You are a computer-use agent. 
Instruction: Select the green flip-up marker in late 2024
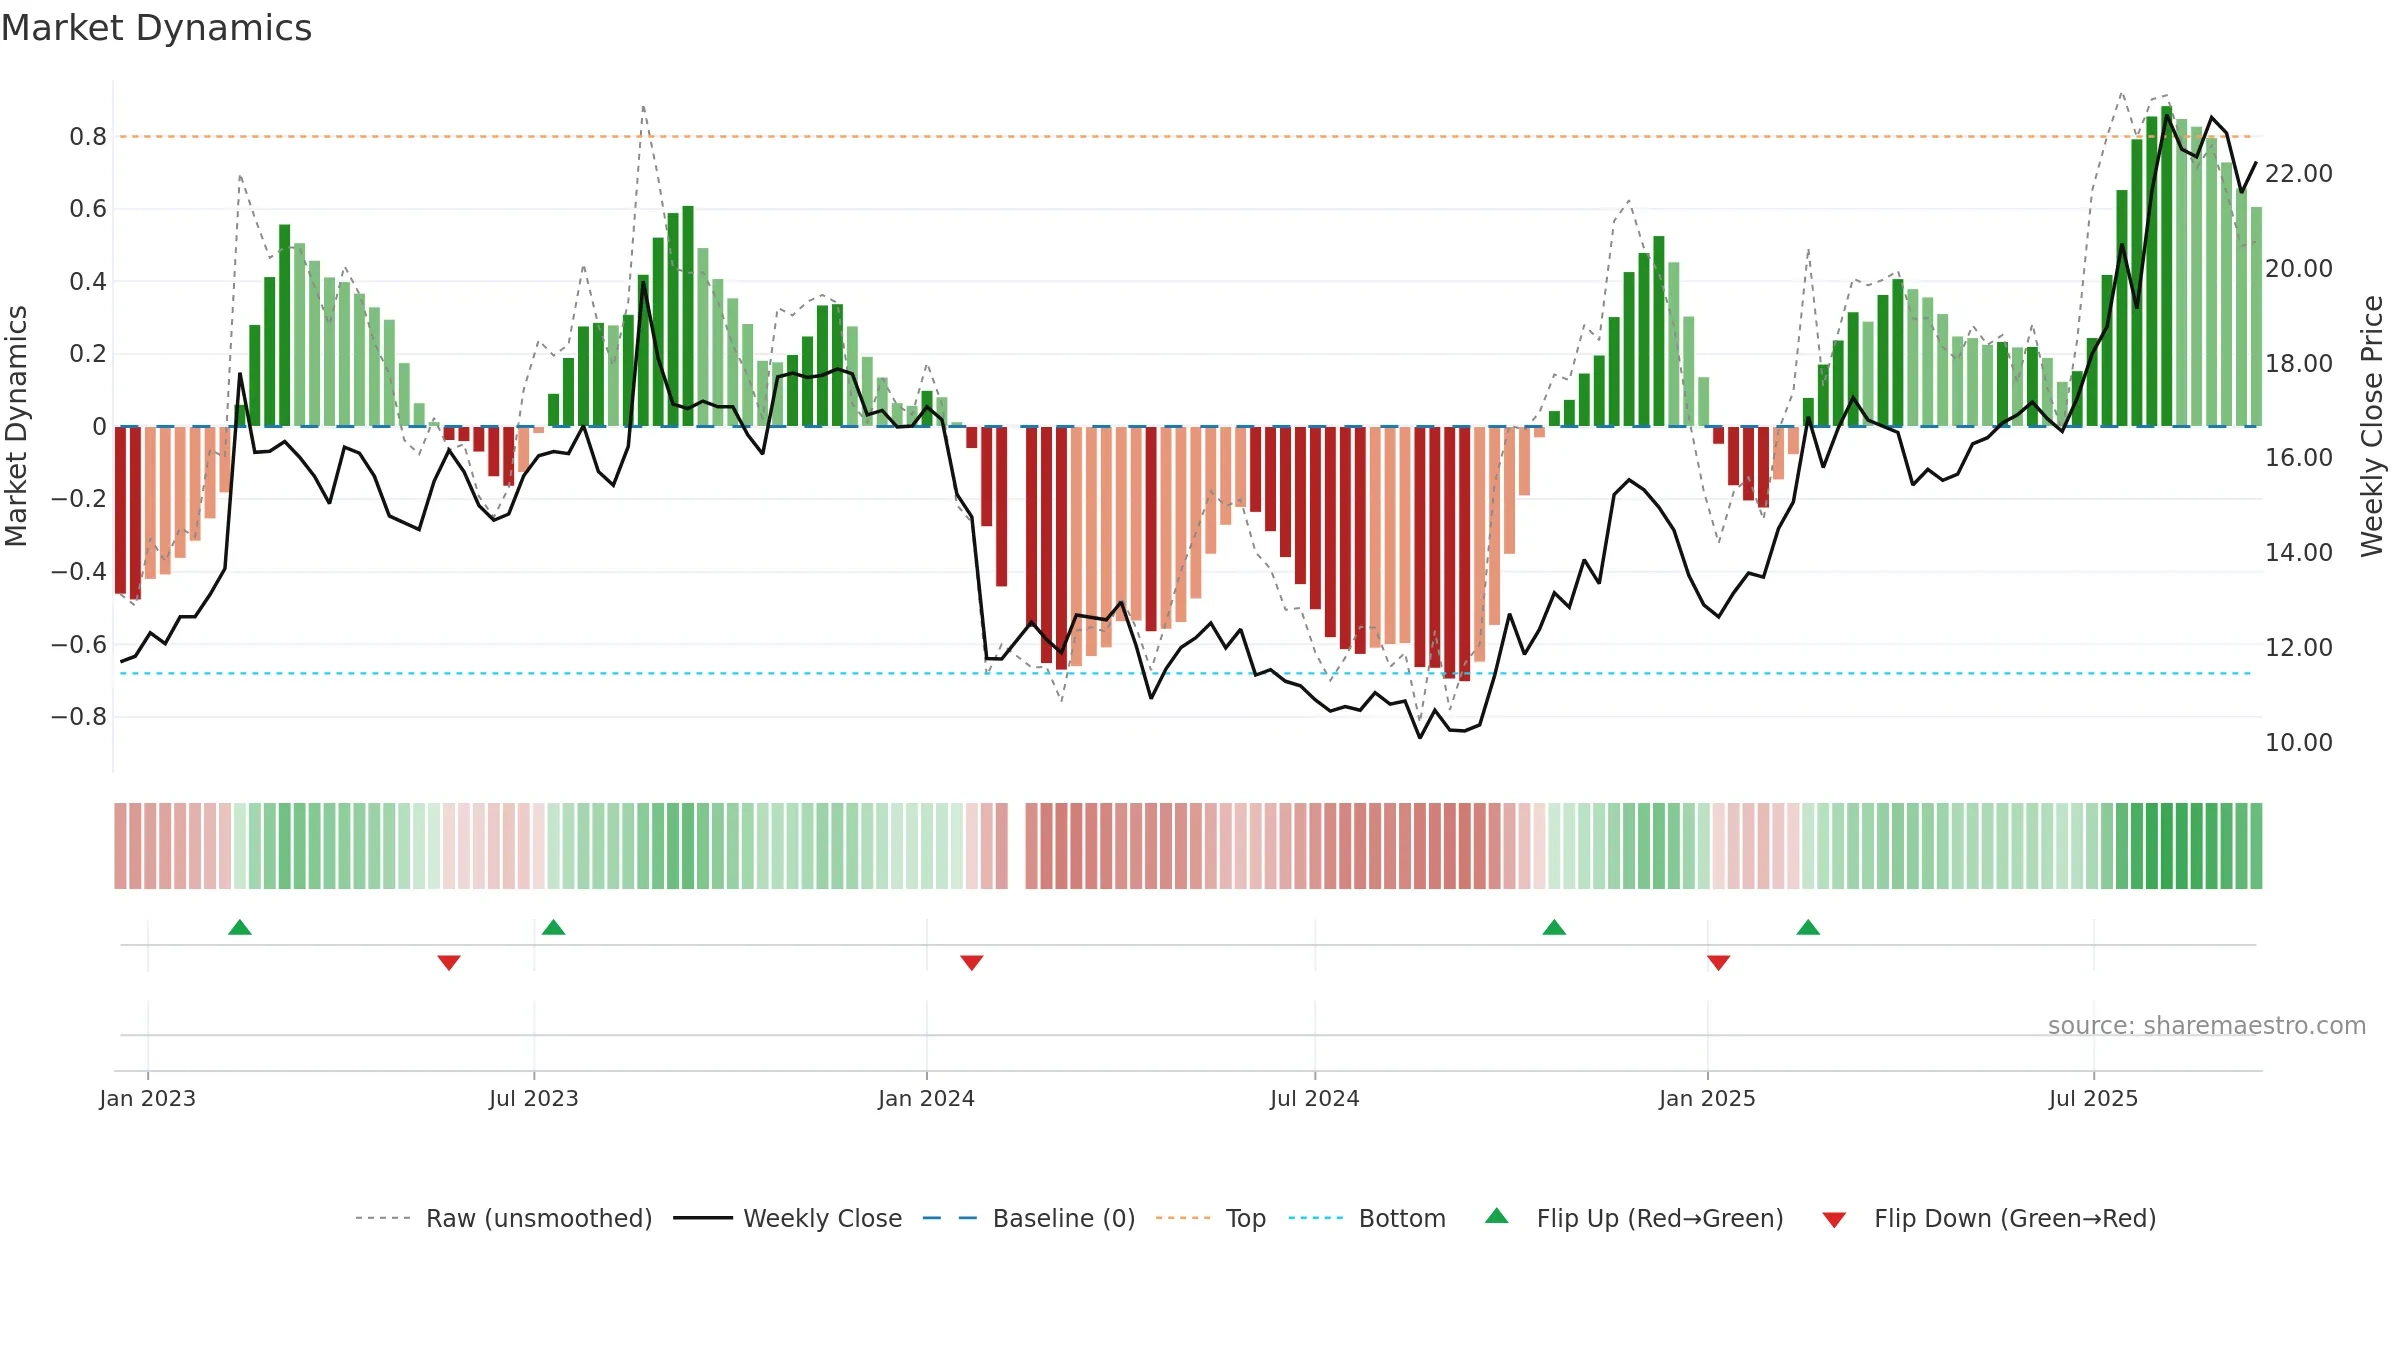1554,927
